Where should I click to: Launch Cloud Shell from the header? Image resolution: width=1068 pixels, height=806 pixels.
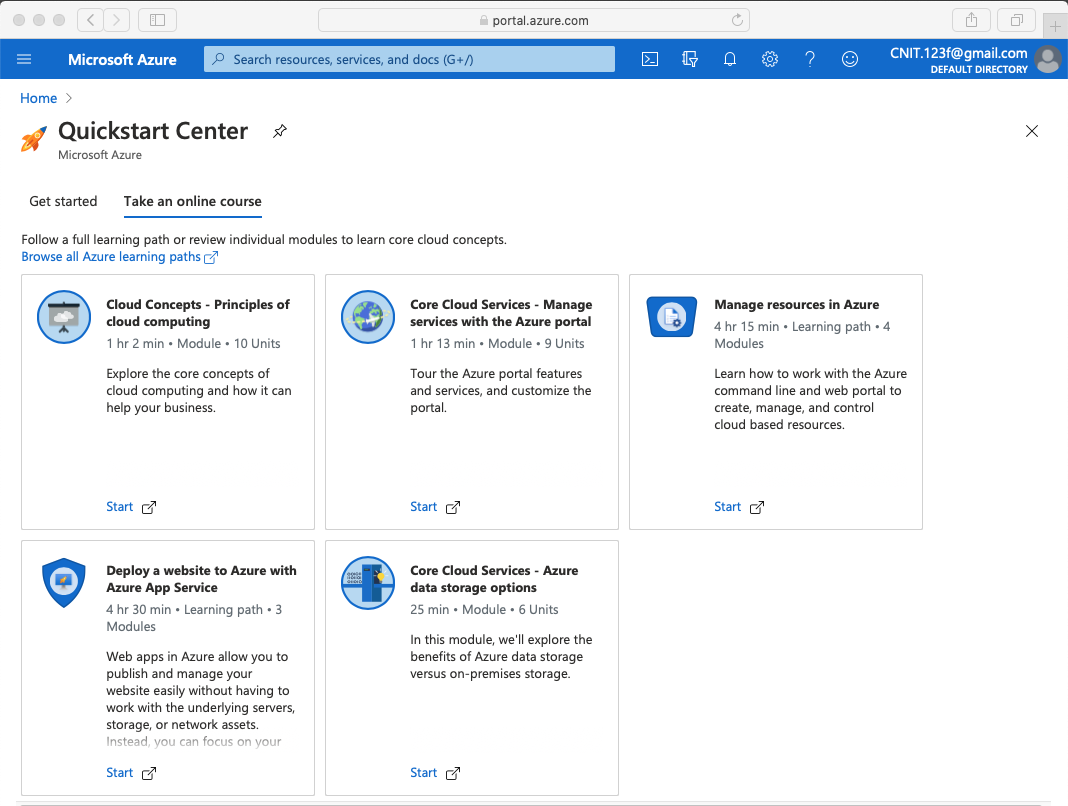tap(650, 59)
